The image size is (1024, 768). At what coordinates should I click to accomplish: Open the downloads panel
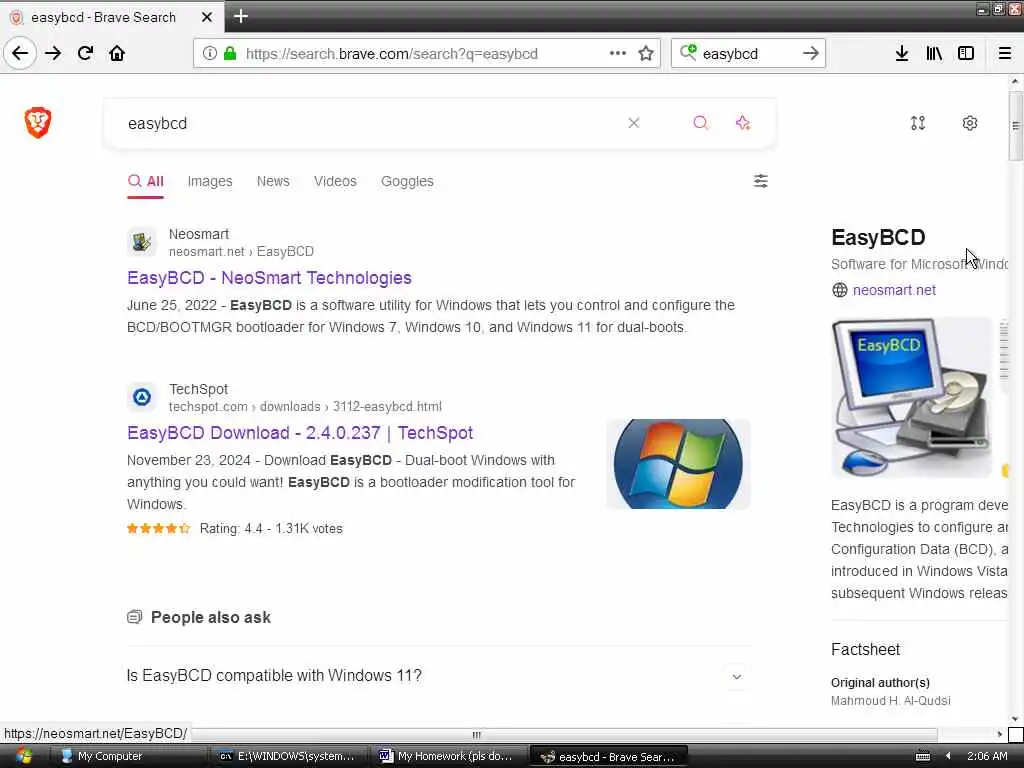(901, 54)
